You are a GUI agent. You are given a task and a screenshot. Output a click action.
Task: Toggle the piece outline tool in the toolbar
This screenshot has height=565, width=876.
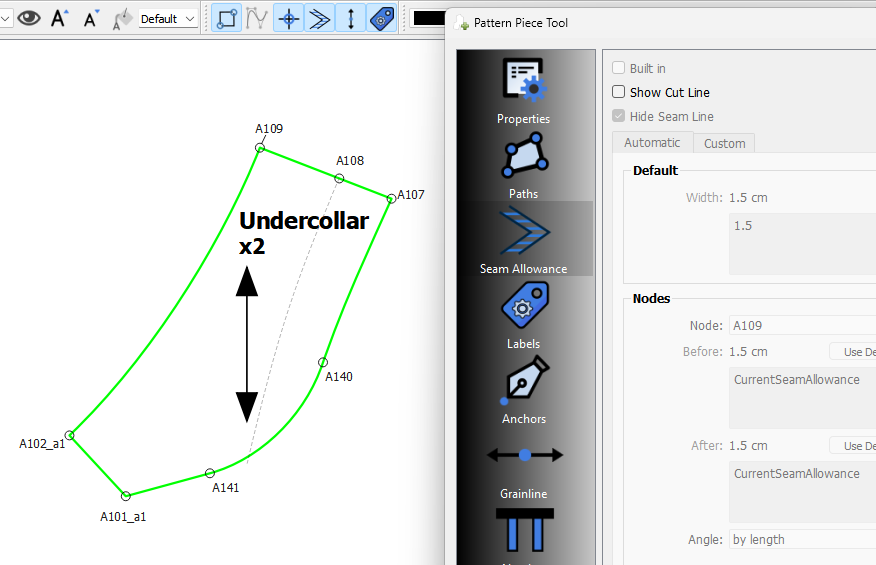click(226, 18)
